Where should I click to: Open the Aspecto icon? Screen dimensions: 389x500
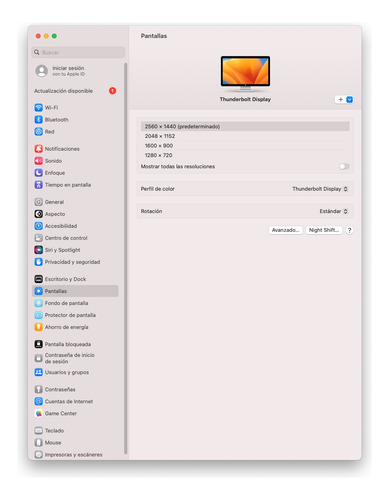(39, 214)
